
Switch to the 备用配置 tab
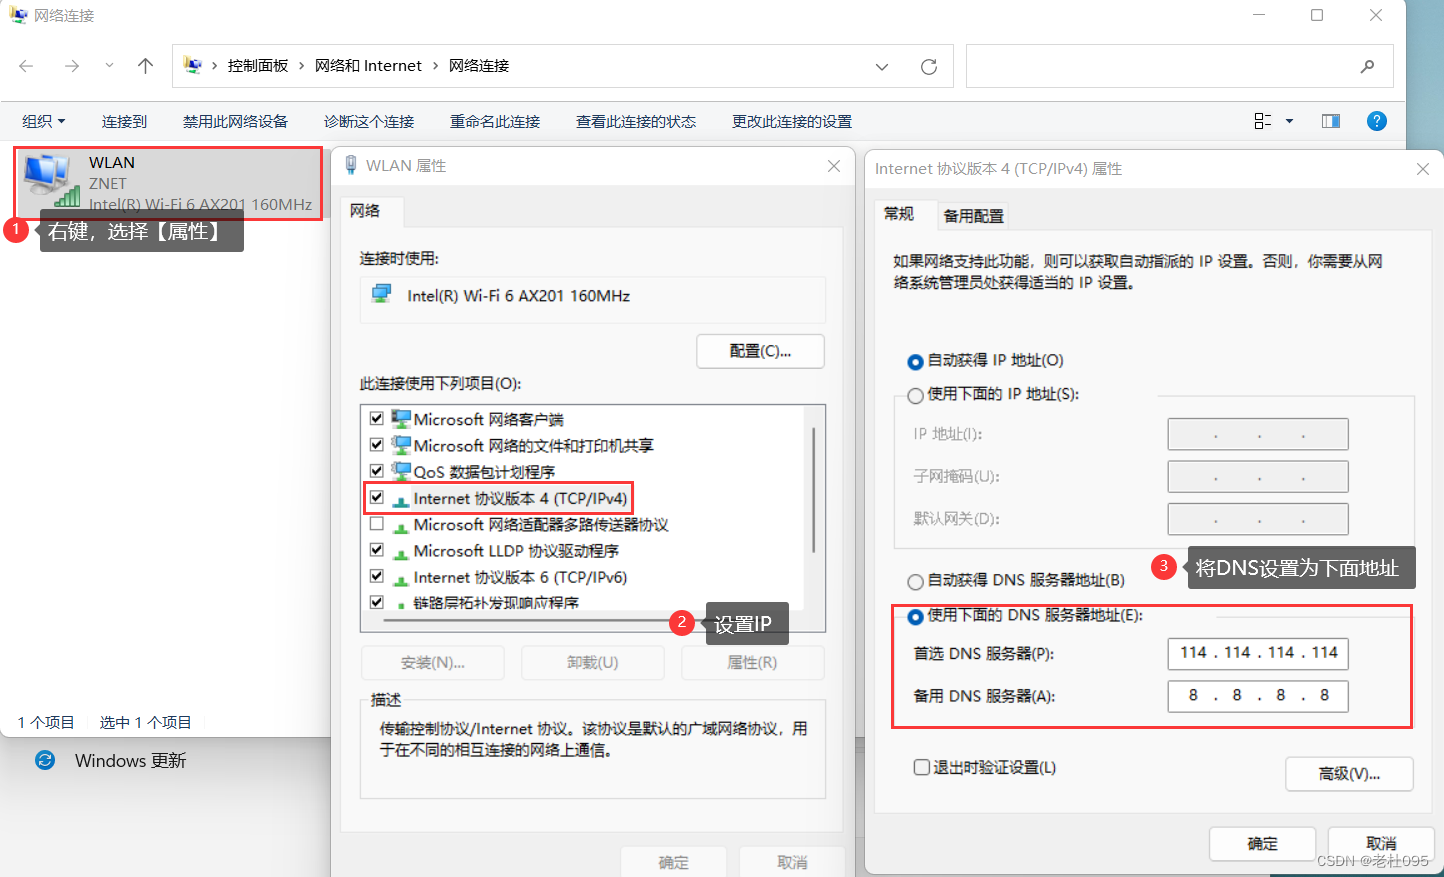pos(973,215)
